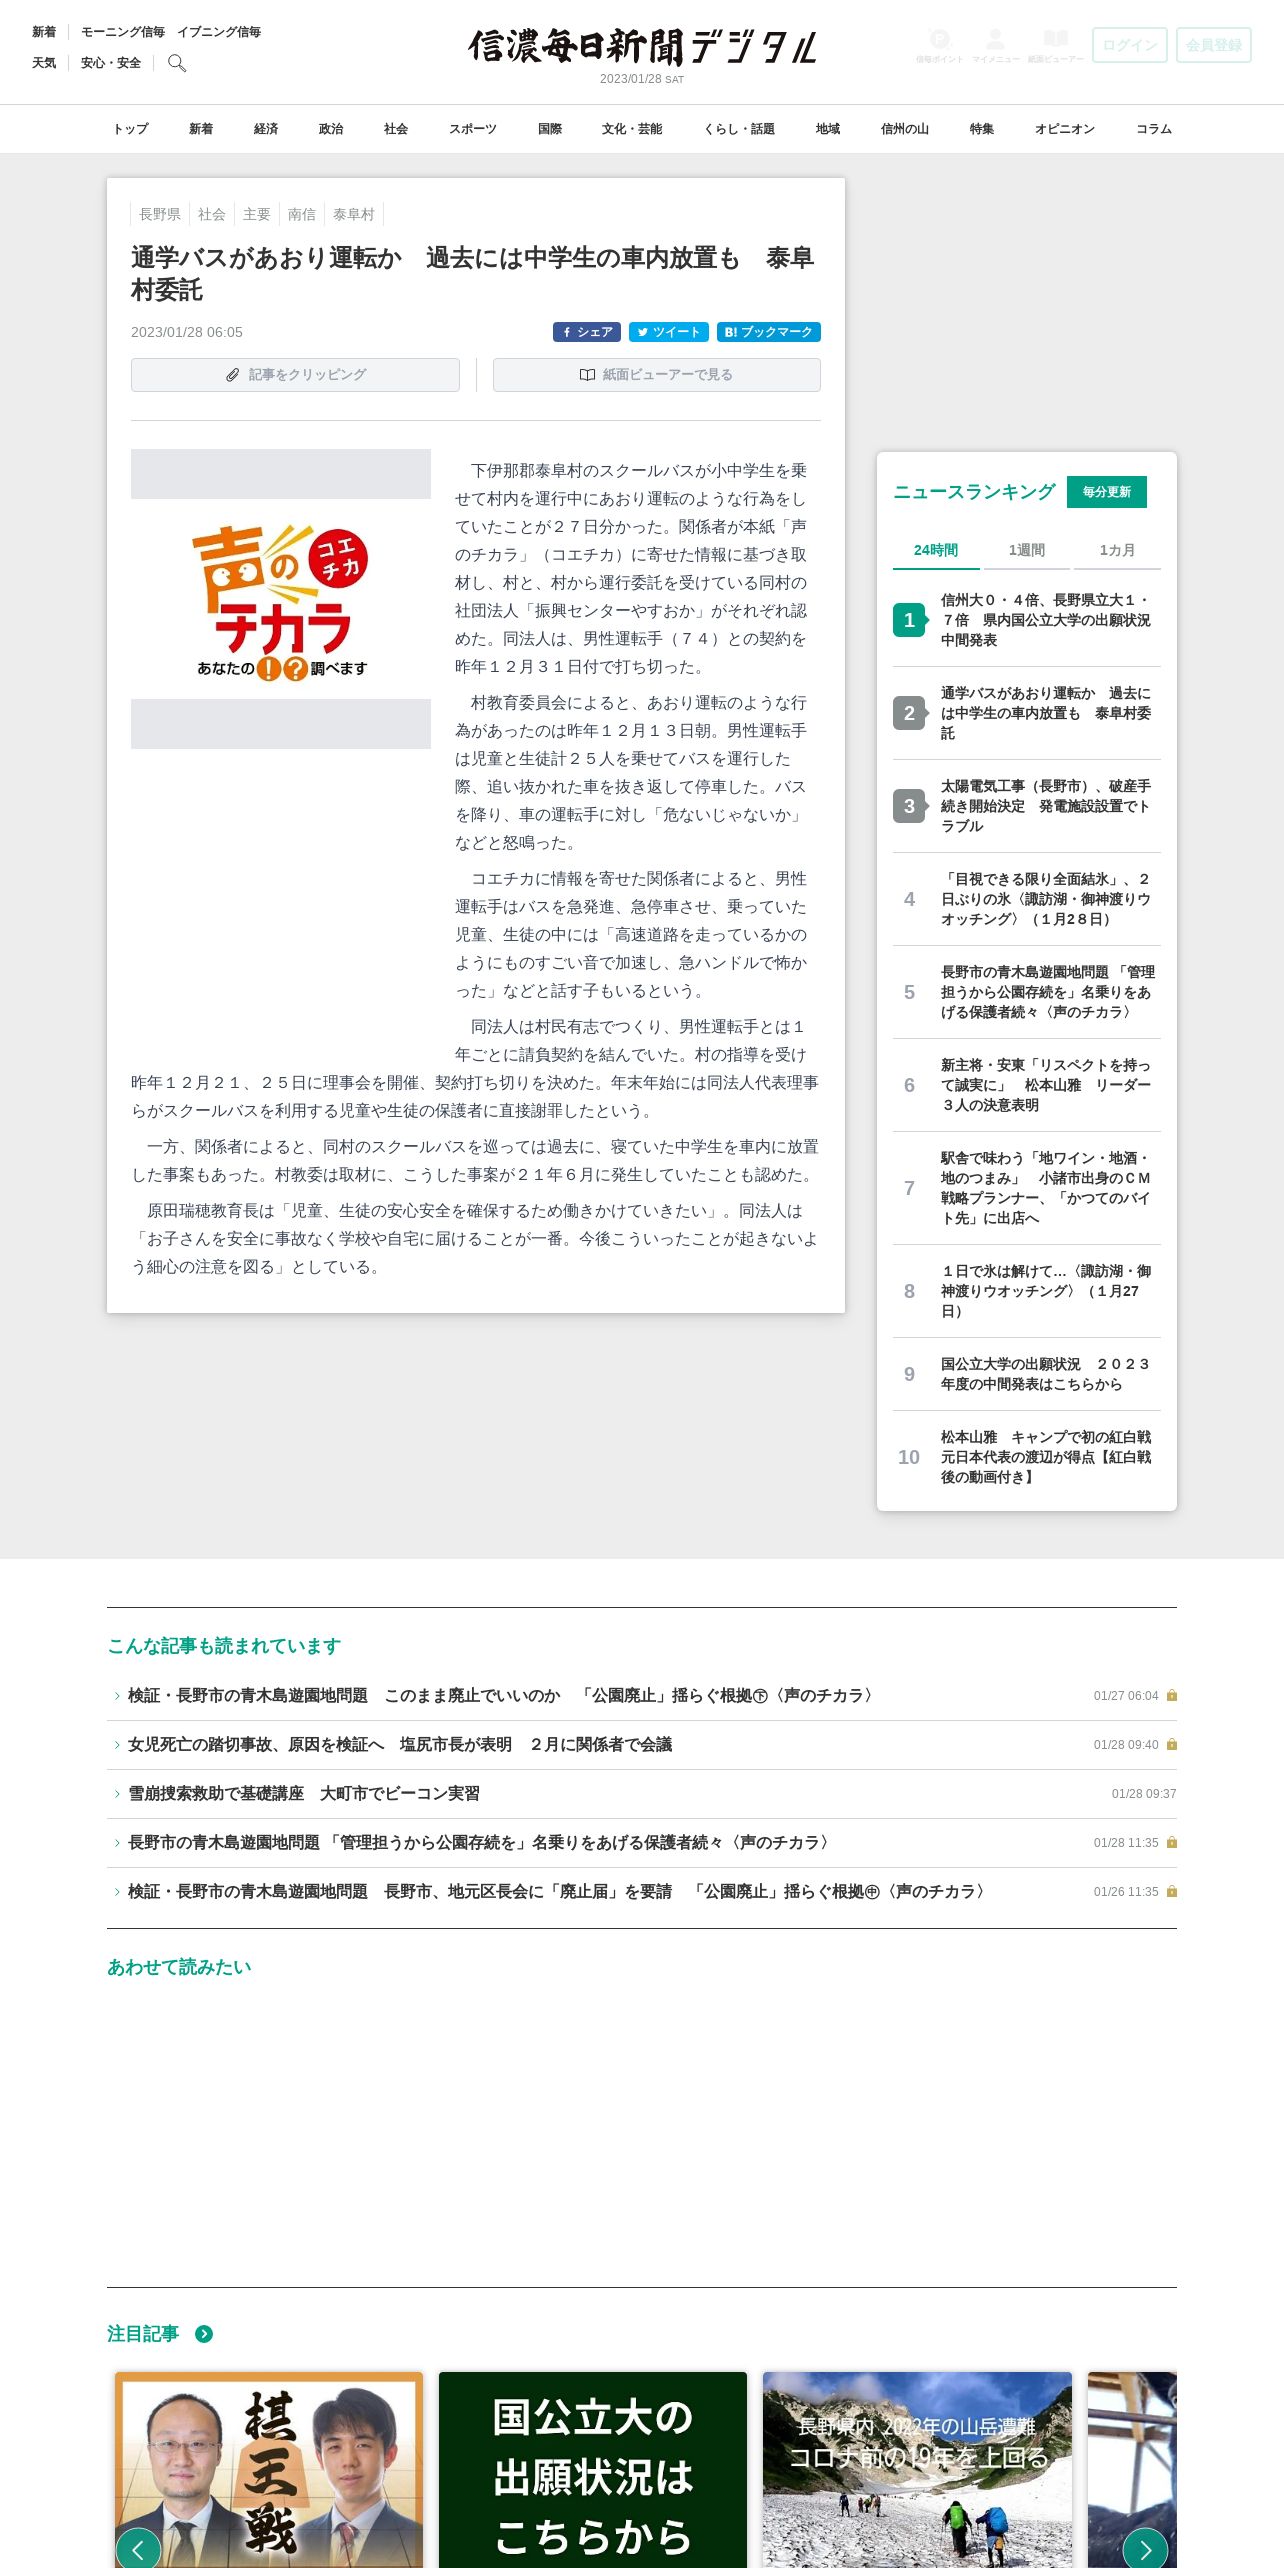Screen dimensions: 1284x2568
Task: Click the 信濃毎日新聞デジタル site logo
Action: 642,47
